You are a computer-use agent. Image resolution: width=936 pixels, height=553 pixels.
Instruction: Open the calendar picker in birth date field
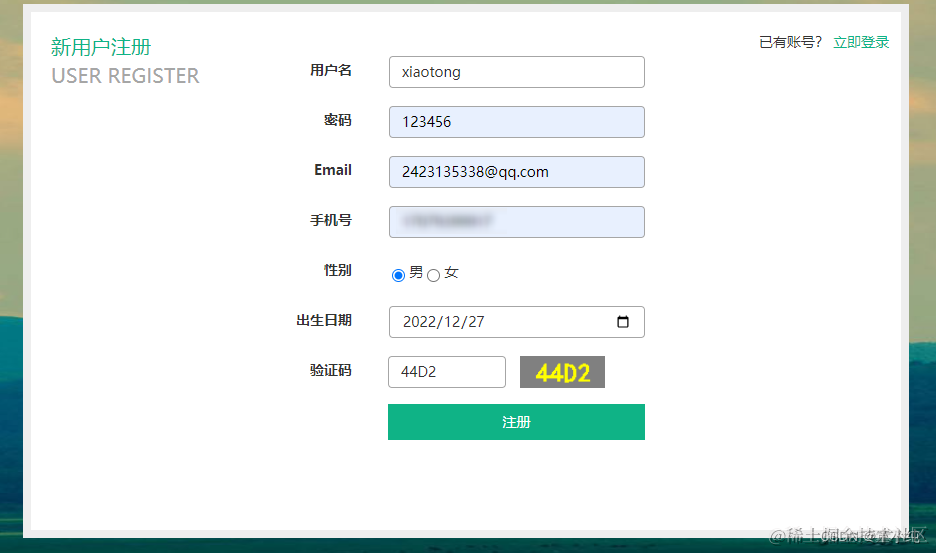pyautogui.click(x=623, y=322)
